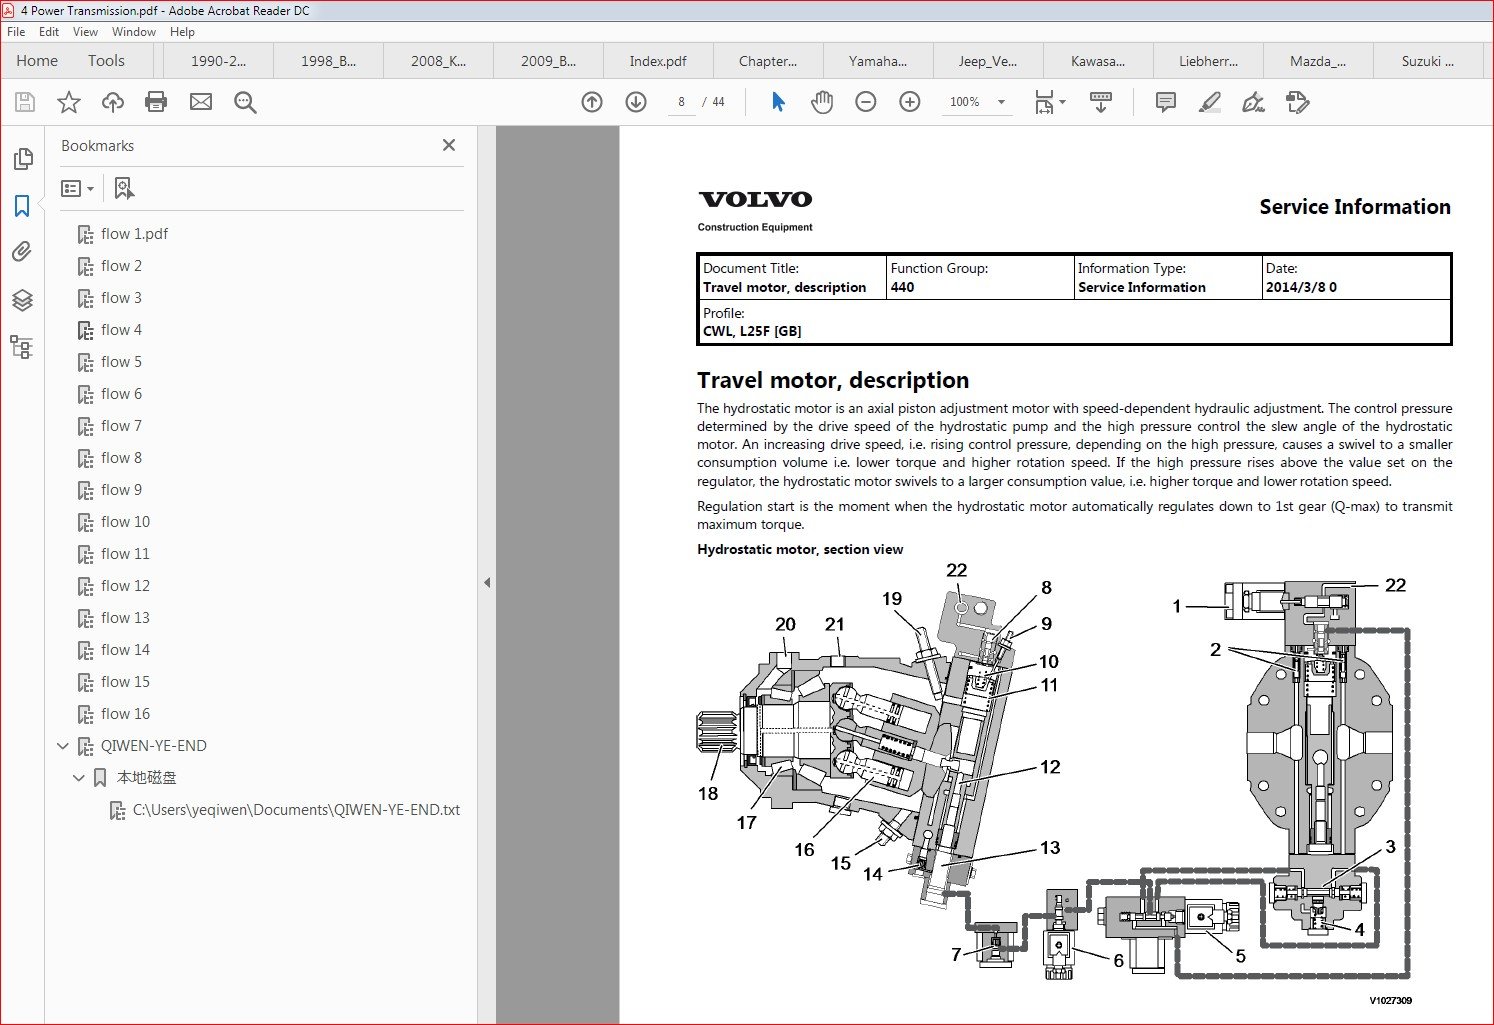Switch to the Jeep_Ve... document tab

pos(988,61)
